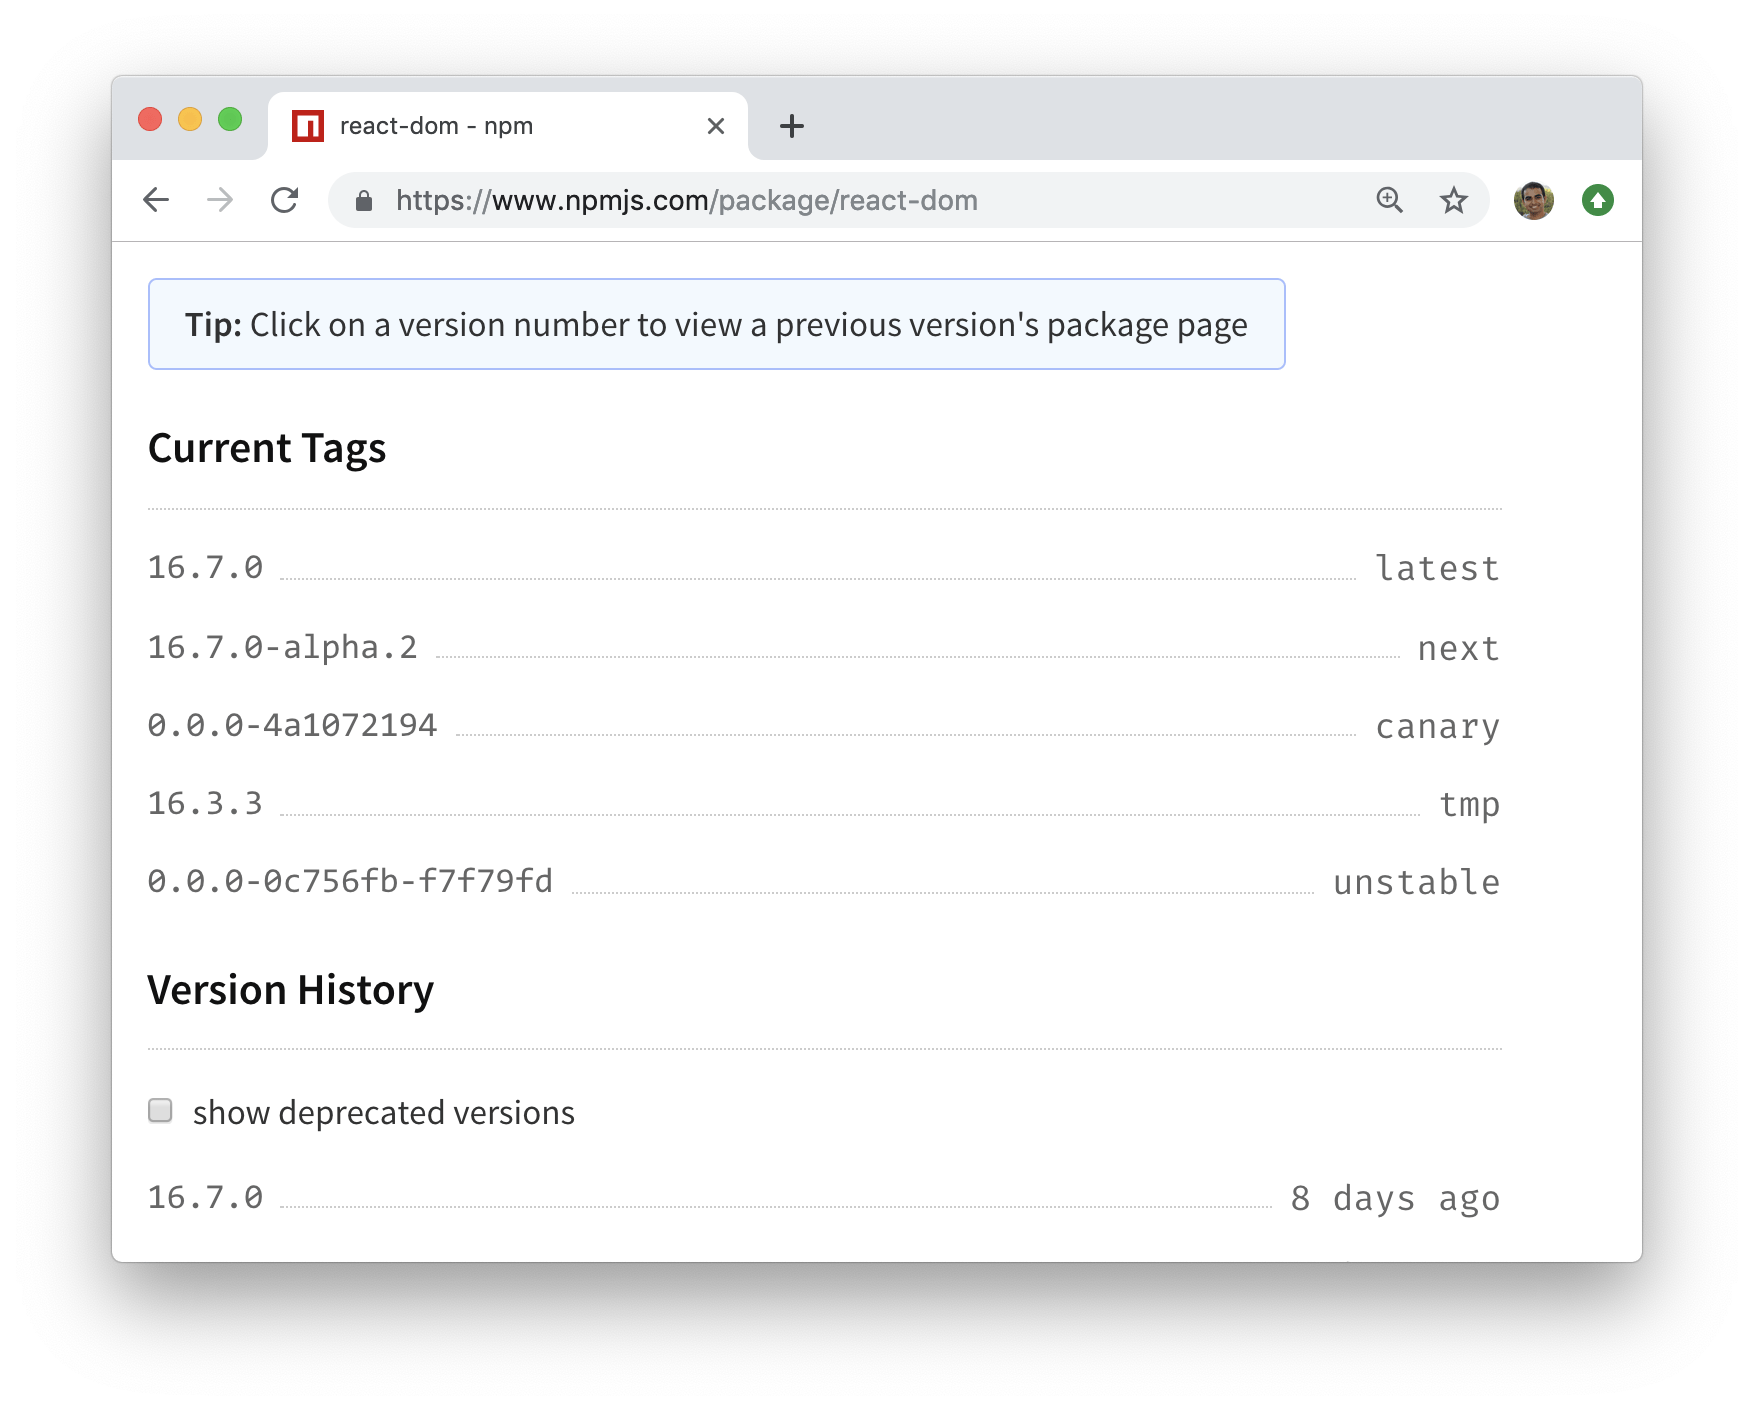Close the react-dom npm tab
This screenshot has height=1410, width=1754.
tap(716, 126)
